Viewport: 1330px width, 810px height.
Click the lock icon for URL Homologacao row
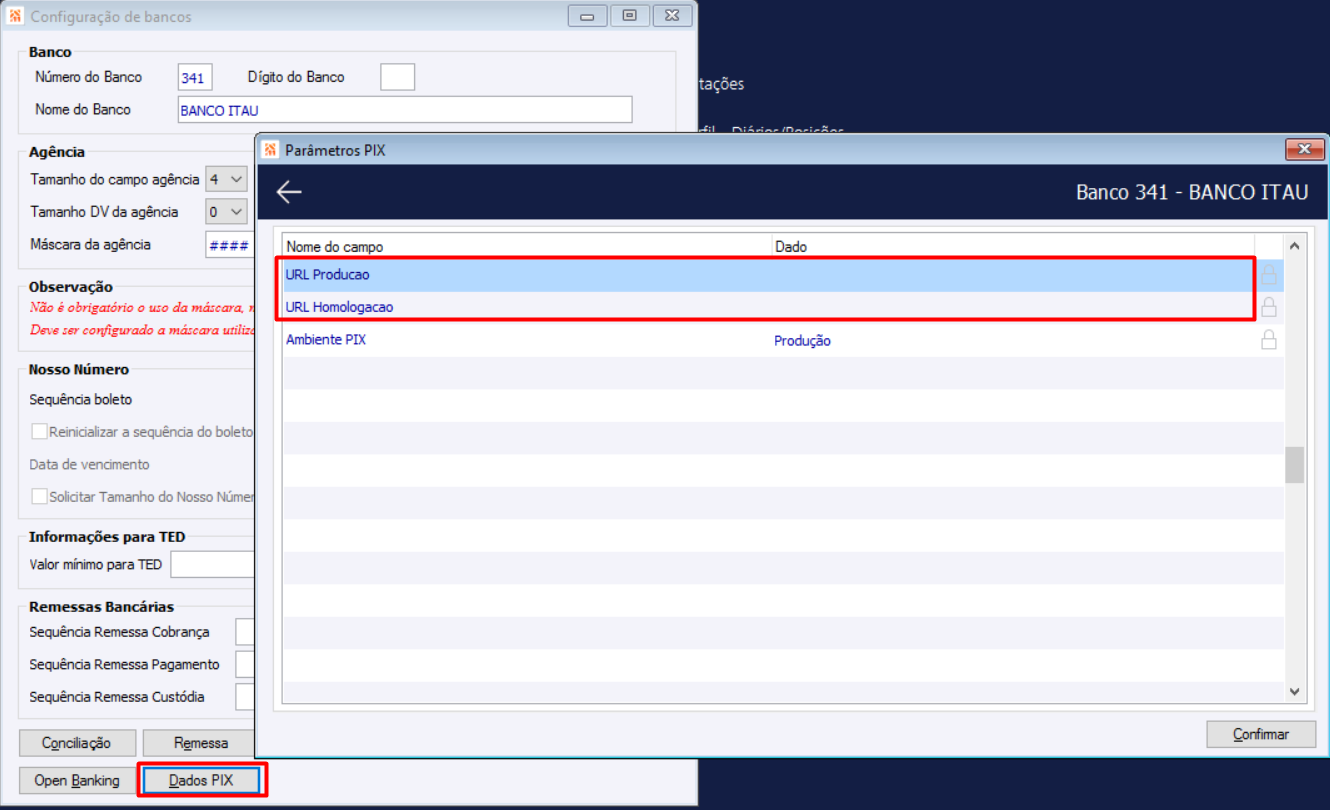[x=1269, y=307]
